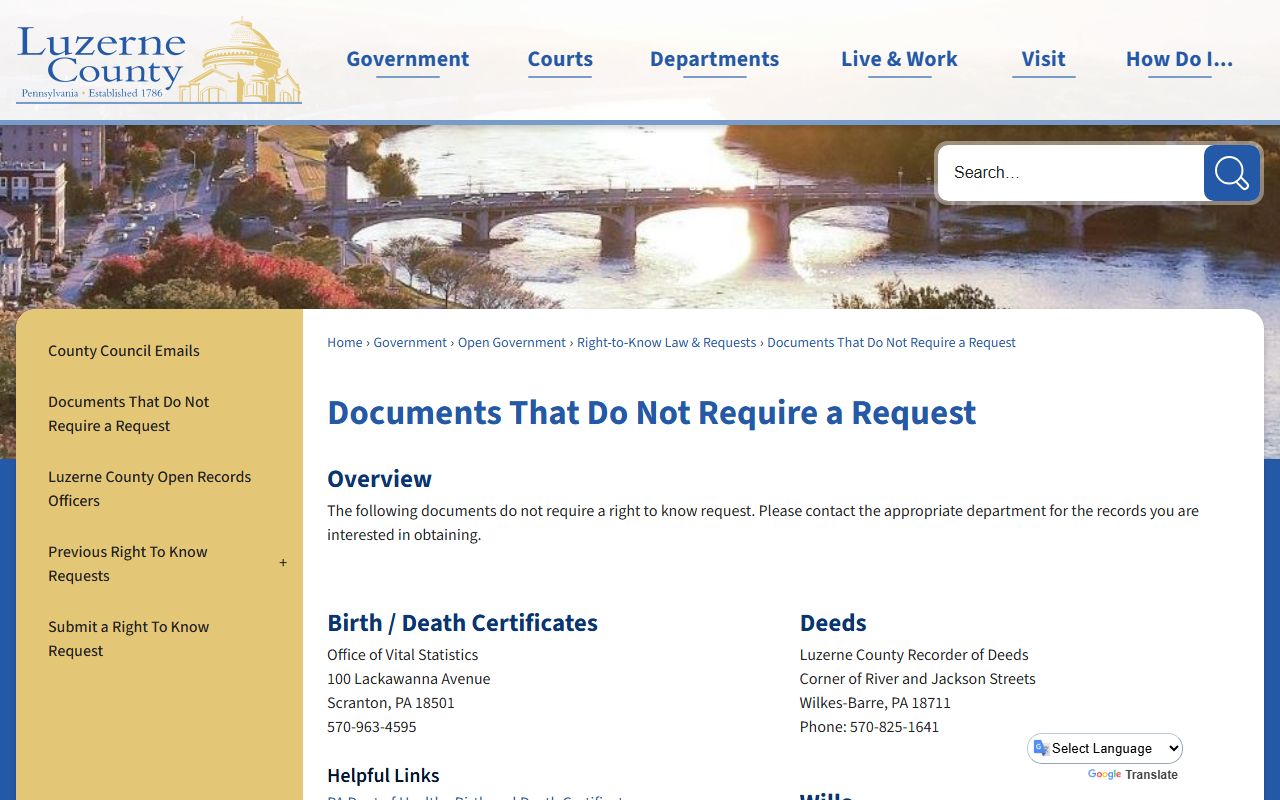Viewport: 1280px width, 800px height.
Task: Click the Google Translate text link
Action: coord(1132,775)
